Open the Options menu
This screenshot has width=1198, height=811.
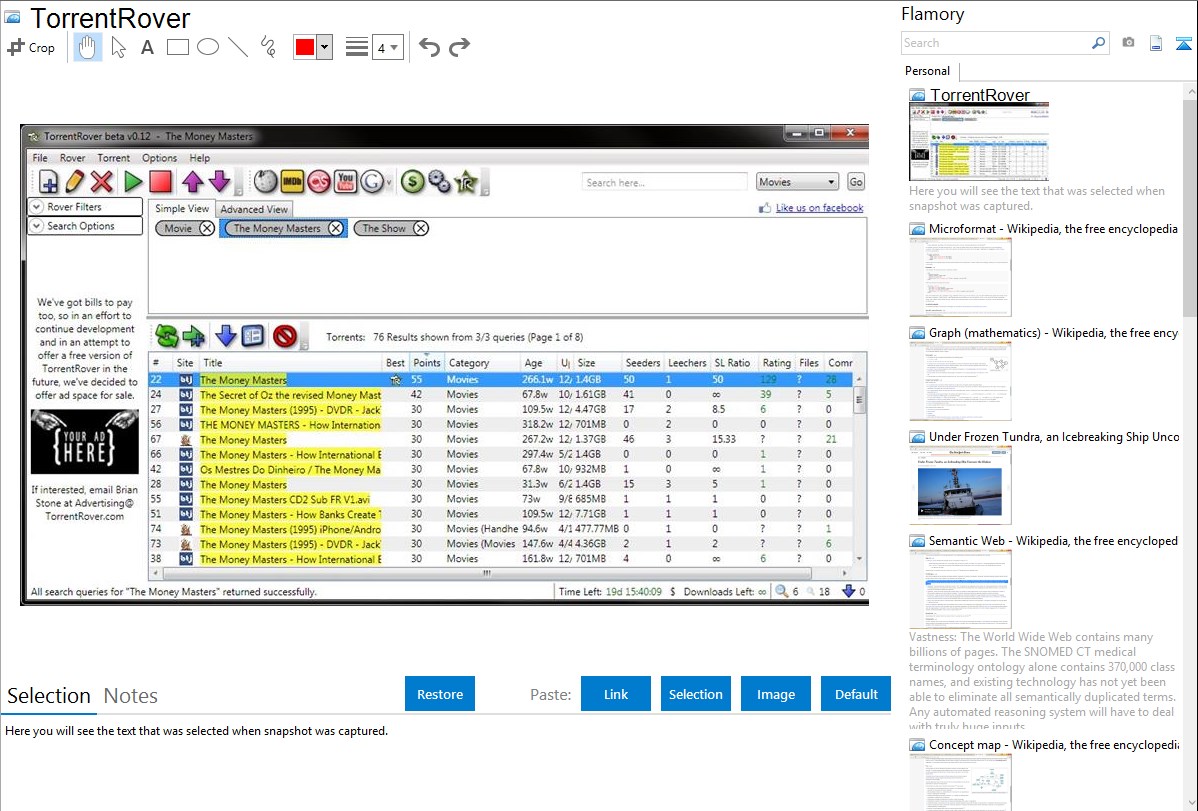(159, 158)
